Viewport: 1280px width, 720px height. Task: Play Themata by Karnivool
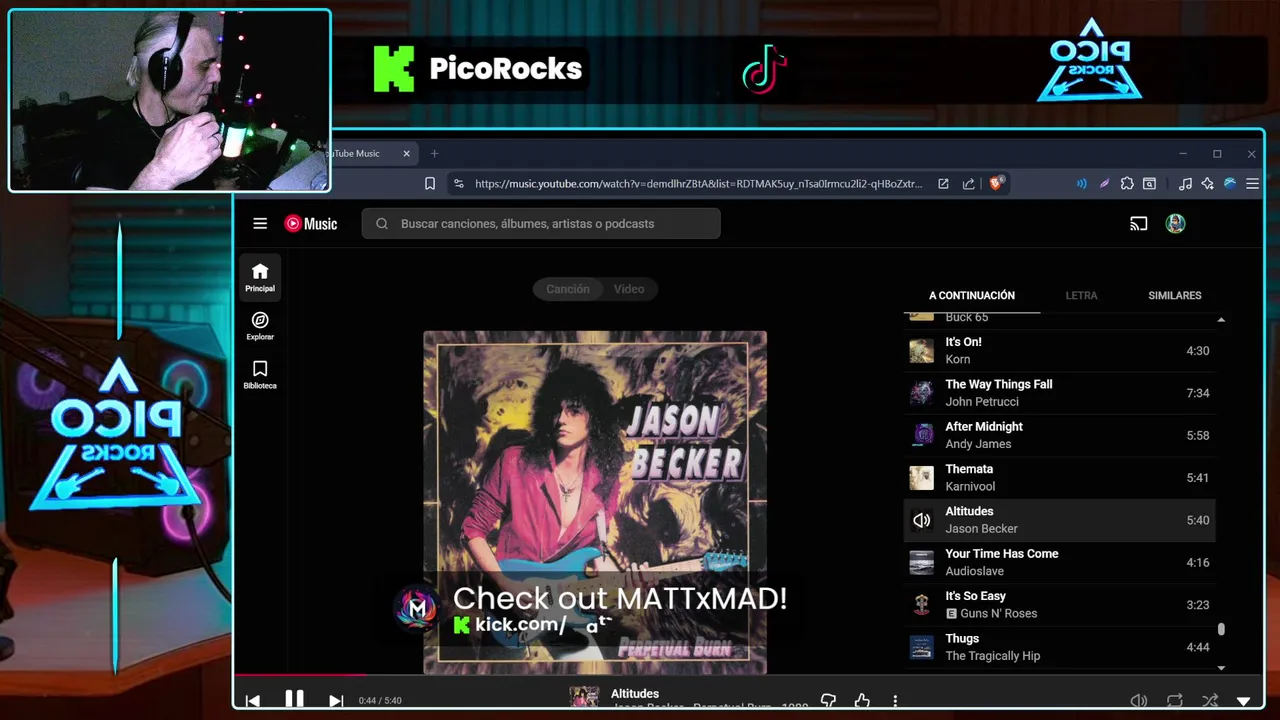click(x=1060, y=478)
